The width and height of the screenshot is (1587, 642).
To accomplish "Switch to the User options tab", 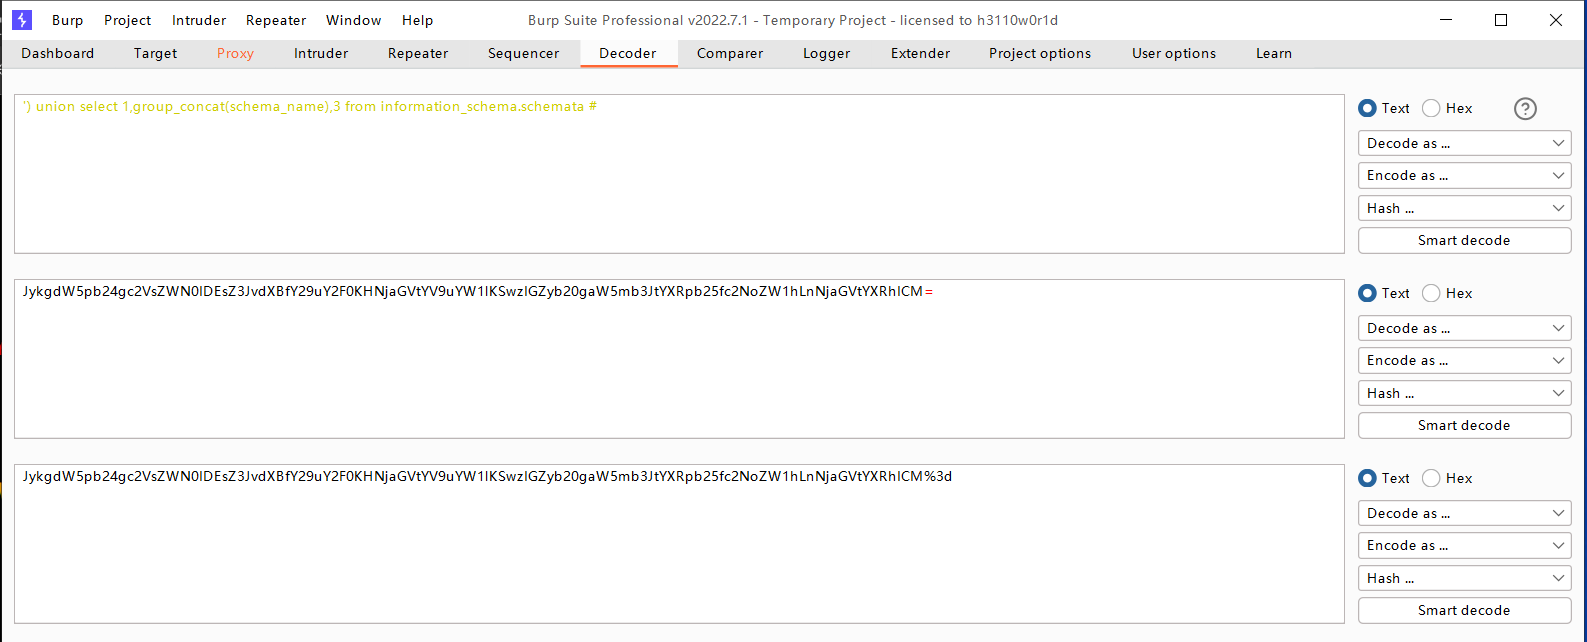I will pos(1174,53).
